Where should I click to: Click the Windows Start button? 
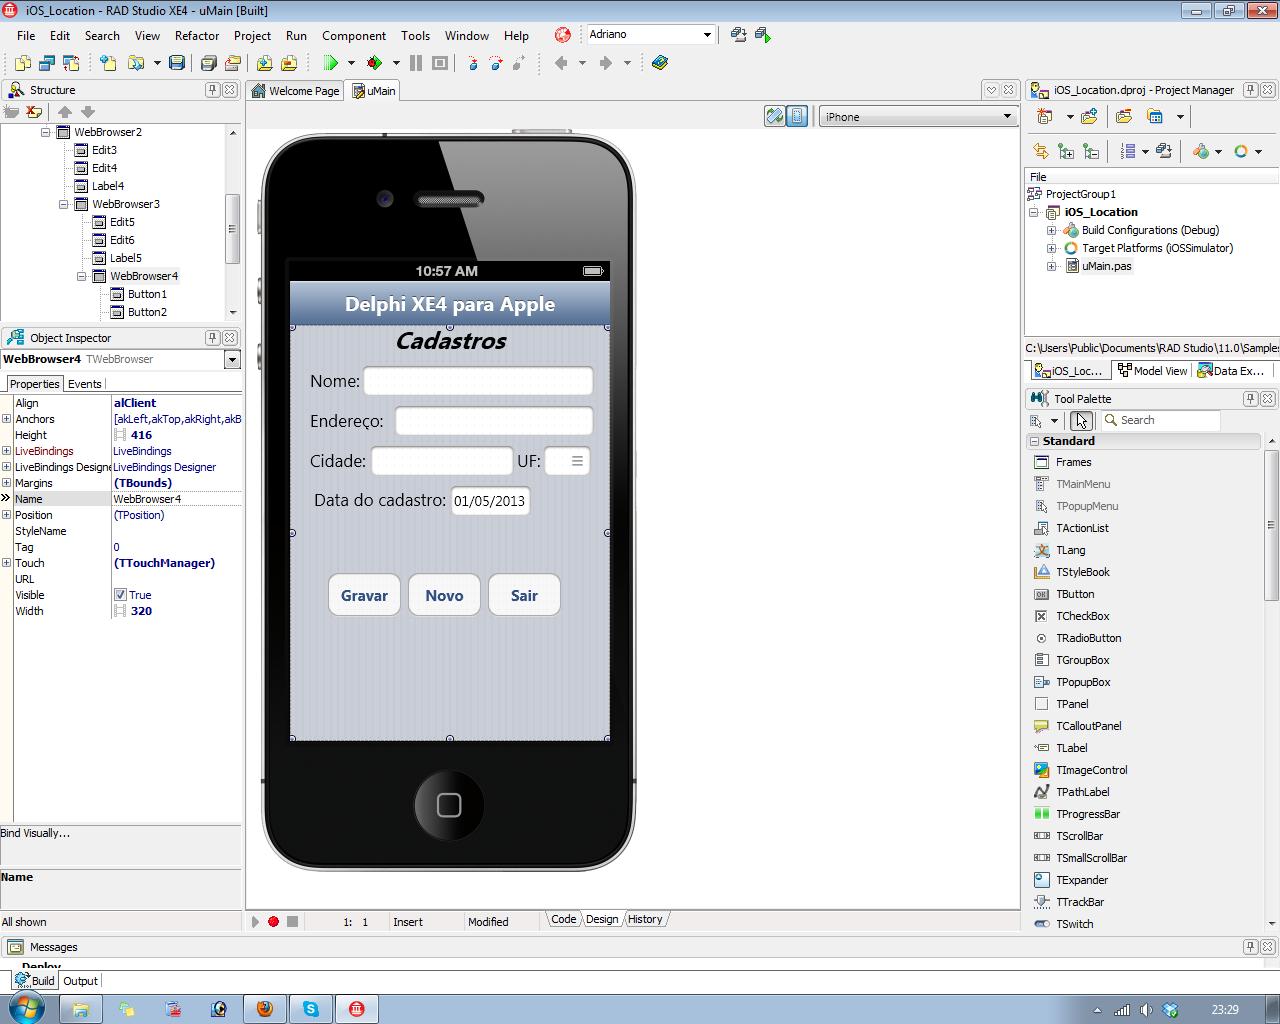point(25,1008)
